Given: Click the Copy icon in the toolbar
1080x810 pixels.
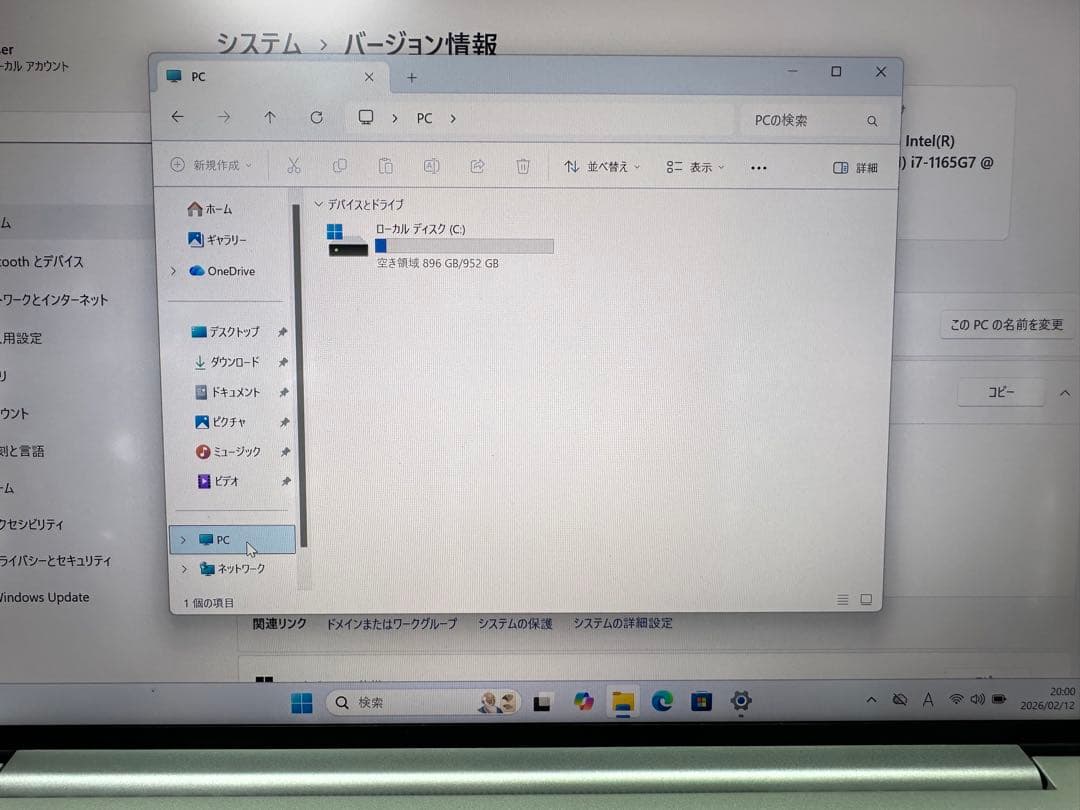Looking at the screenshot, I should click(x=340, y=166).
